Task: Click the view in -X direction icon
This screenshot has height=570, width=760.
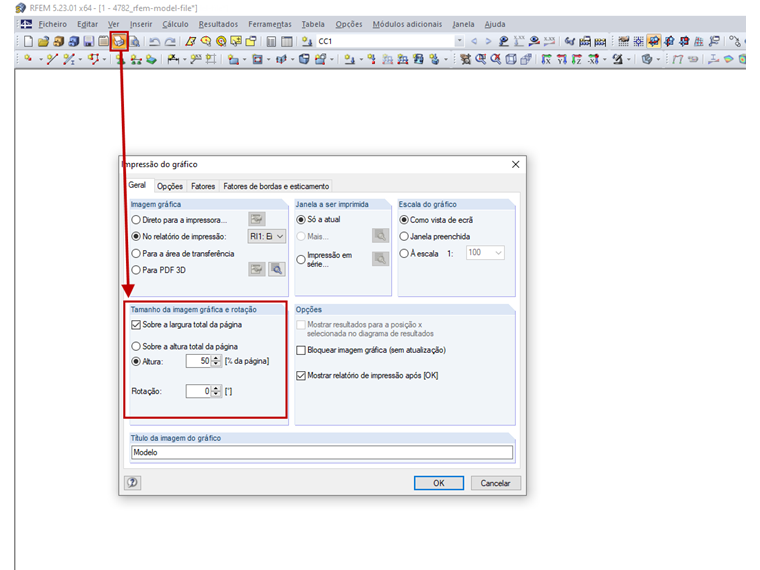Action: coord(593,59)
